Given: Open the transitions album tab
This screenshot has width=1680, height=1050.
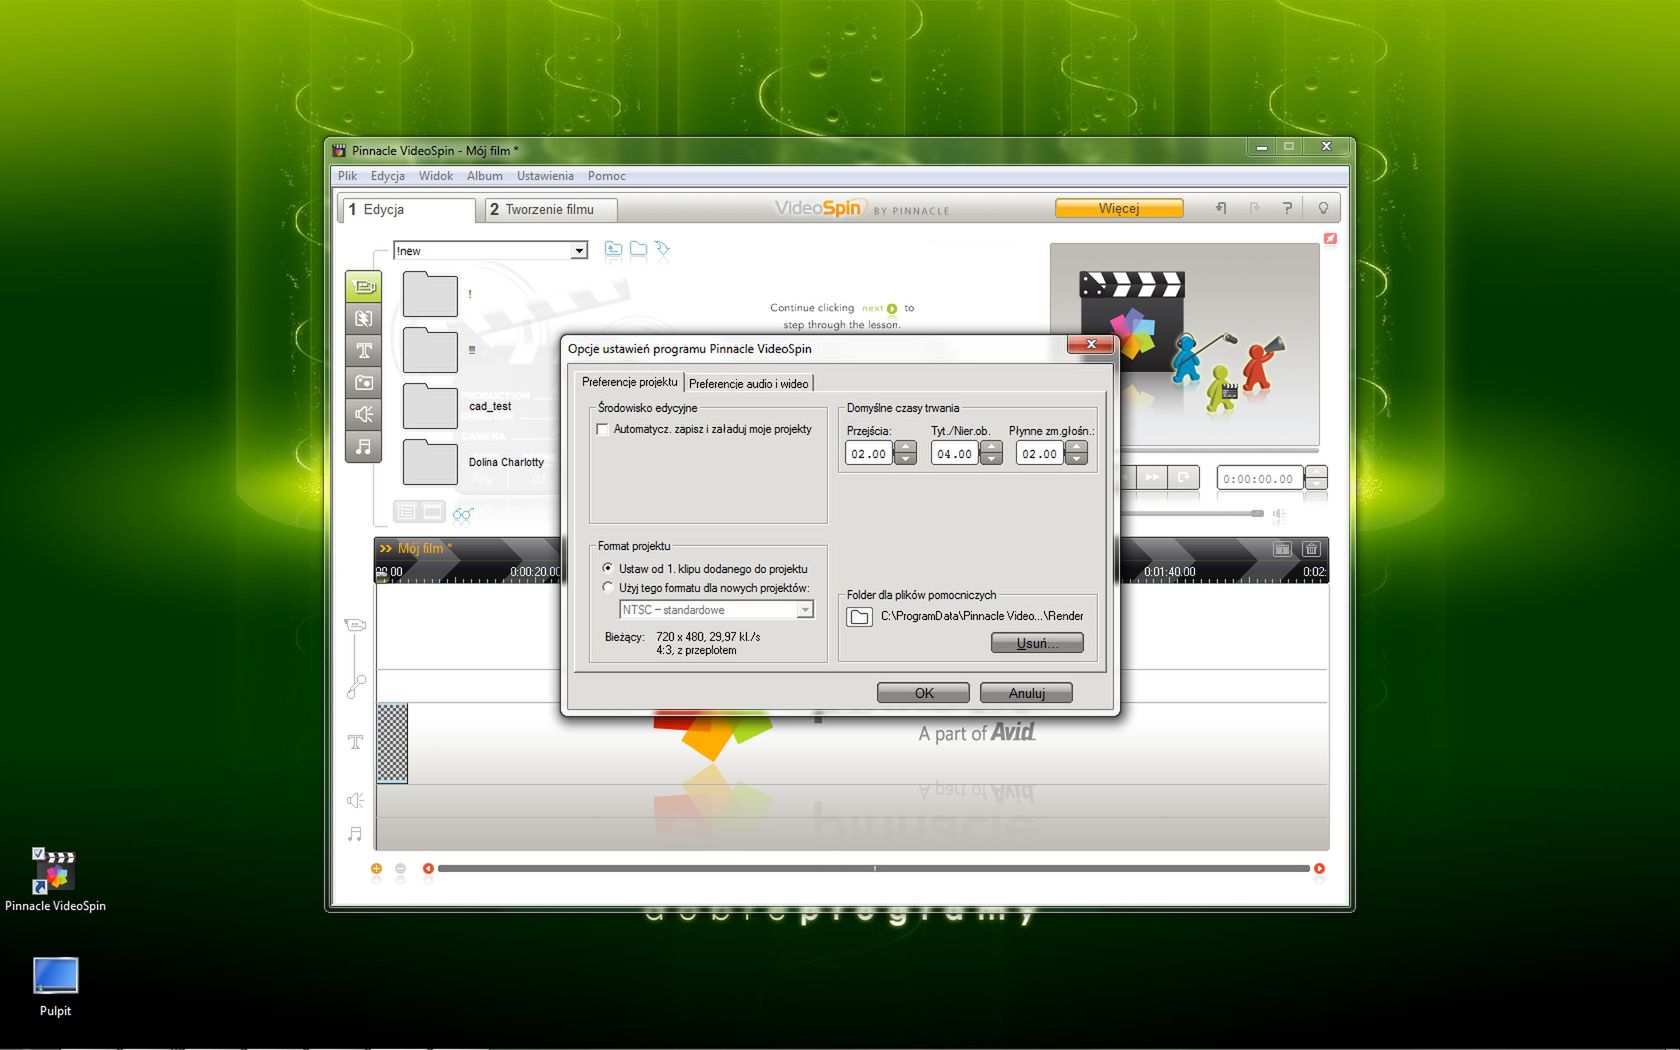Looking at the screenshot, I should tap(364, 319).
